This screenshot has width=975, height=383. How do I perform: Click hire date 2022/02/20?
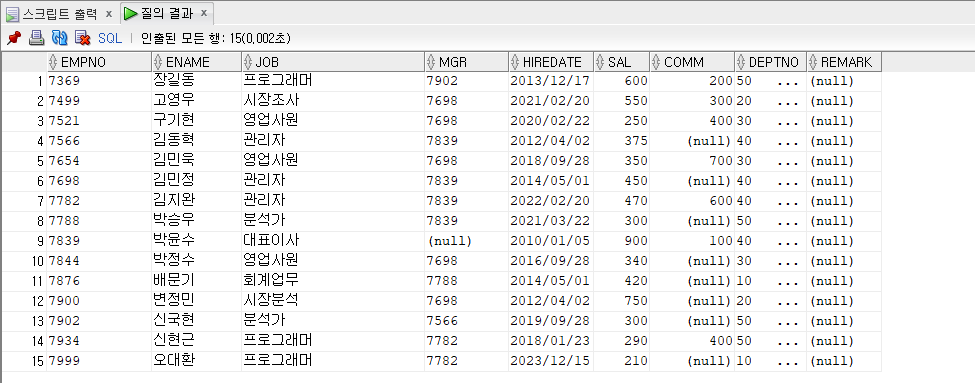(550, 201)
